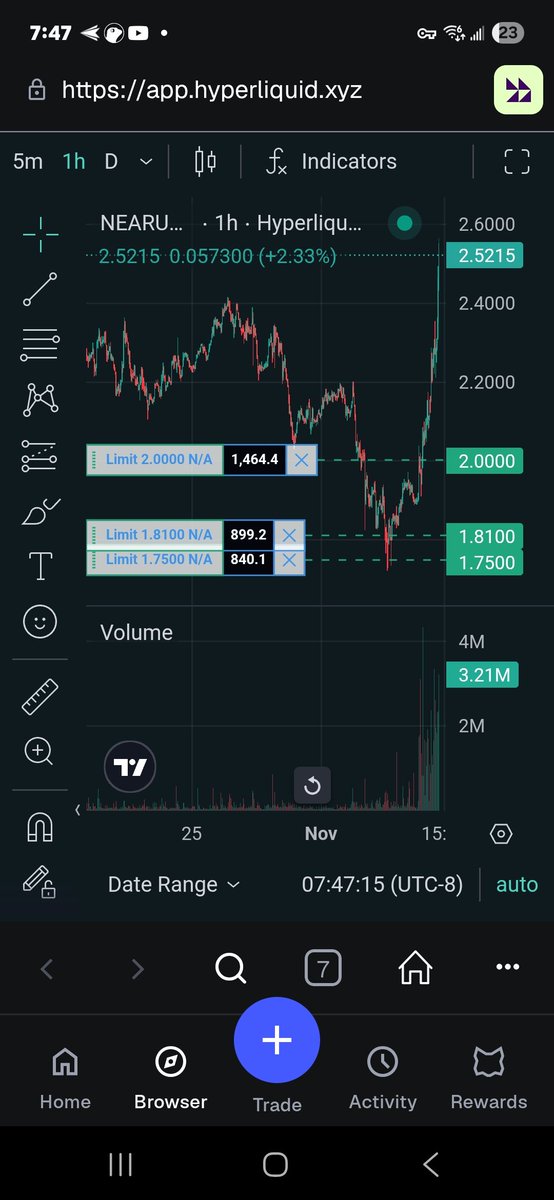This screenshot has height=1200, width=554.
Task: Click the site lock security icon
Action: point(37,91)
